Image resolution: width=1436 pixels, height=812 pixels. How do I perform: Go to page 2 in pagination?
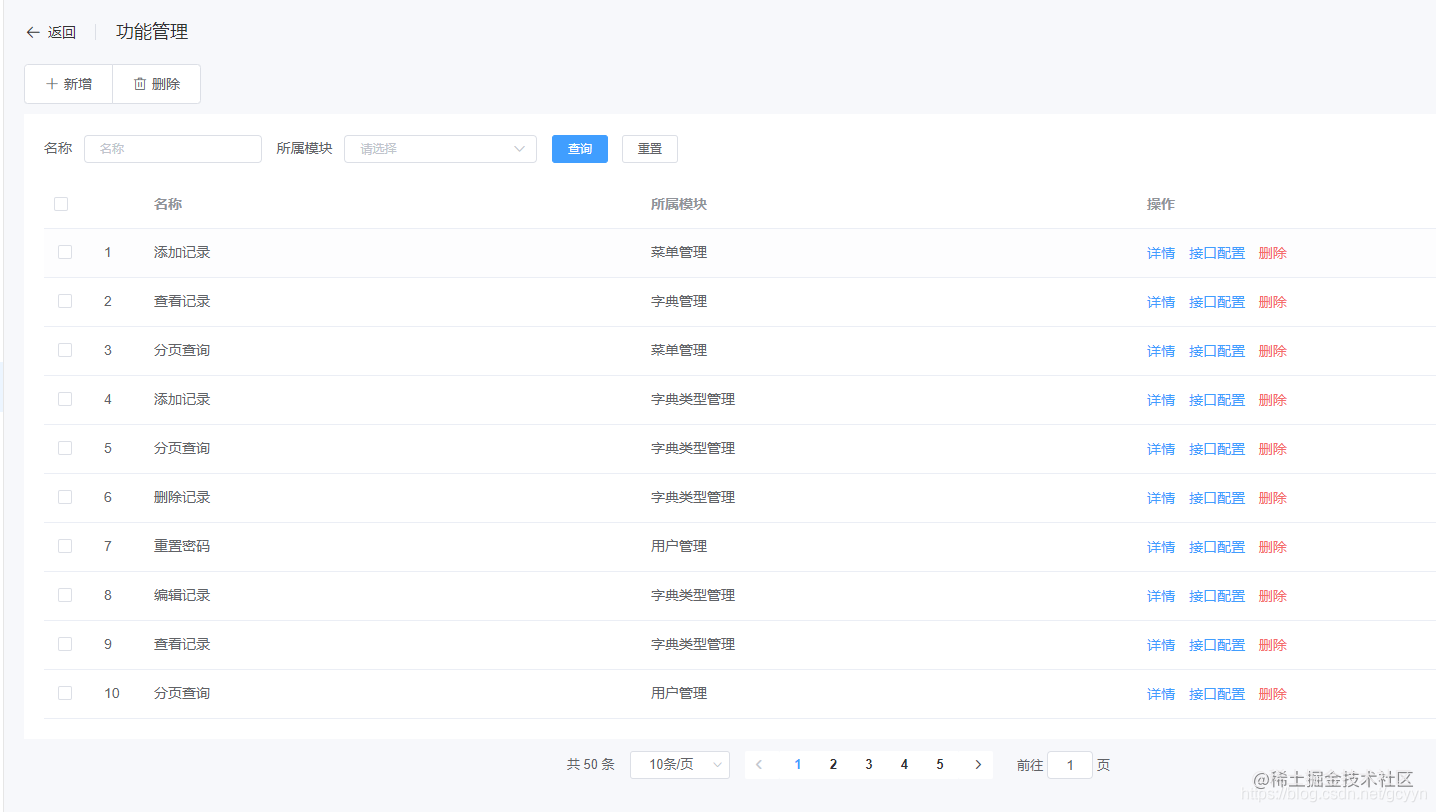833,765
